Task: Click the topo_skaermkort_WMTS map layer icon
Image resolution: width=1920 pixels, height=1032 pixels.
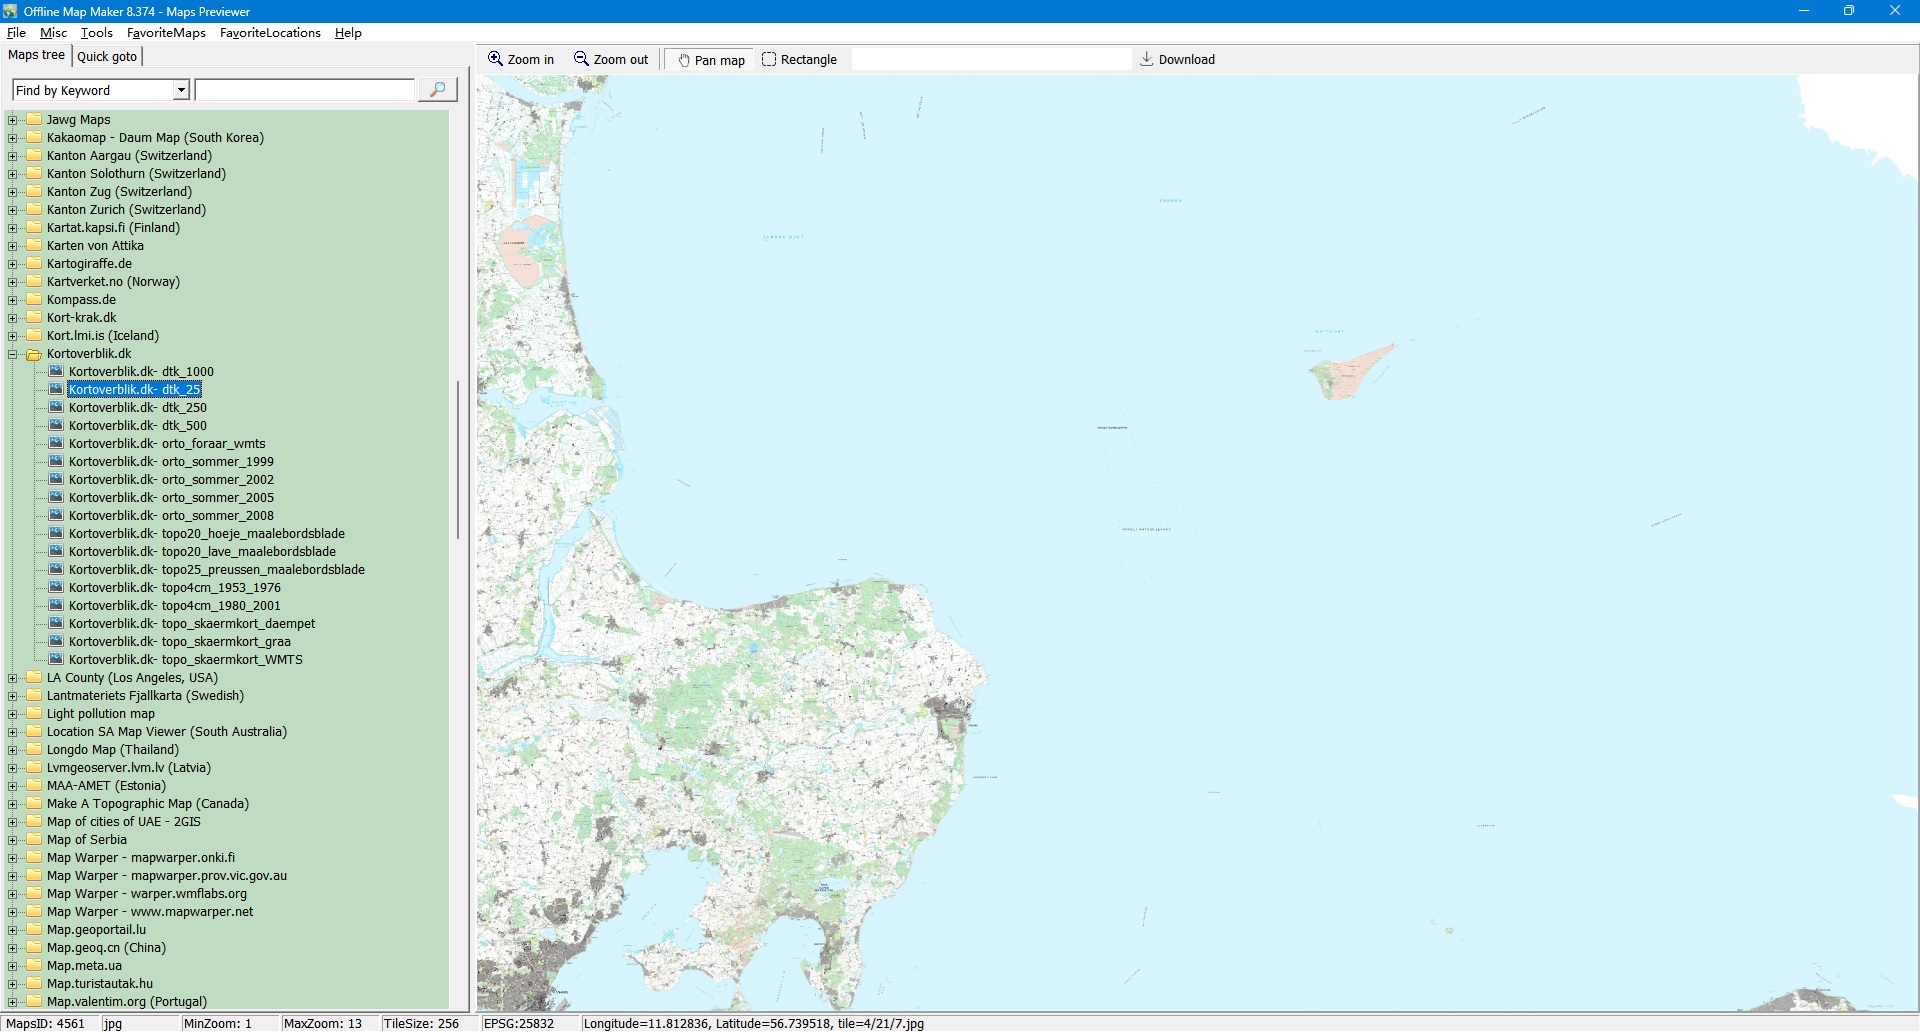Action: [57, 660]
